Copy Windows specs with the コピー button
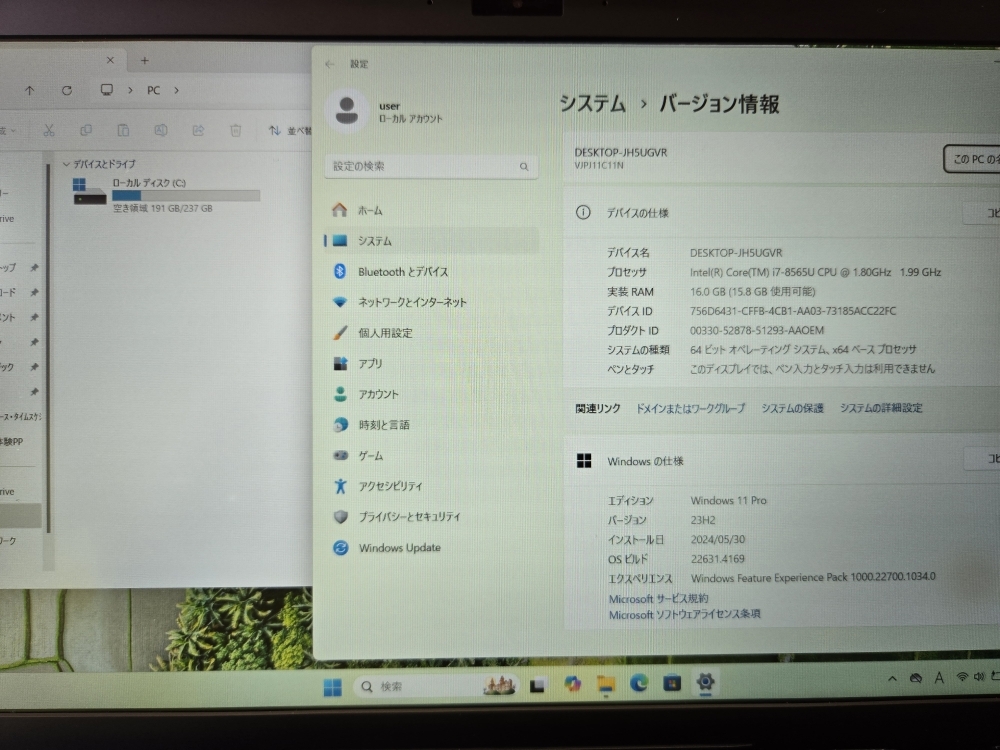This screenshot has height=750, width=1000. point(982,459)
